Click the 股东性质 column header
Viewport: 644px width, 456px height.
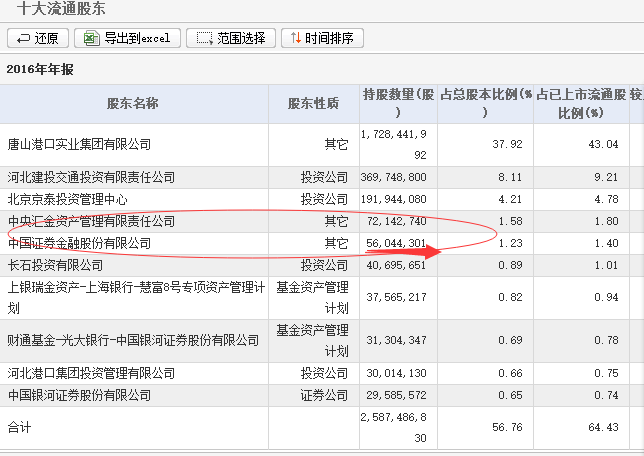tap(314, 104)
